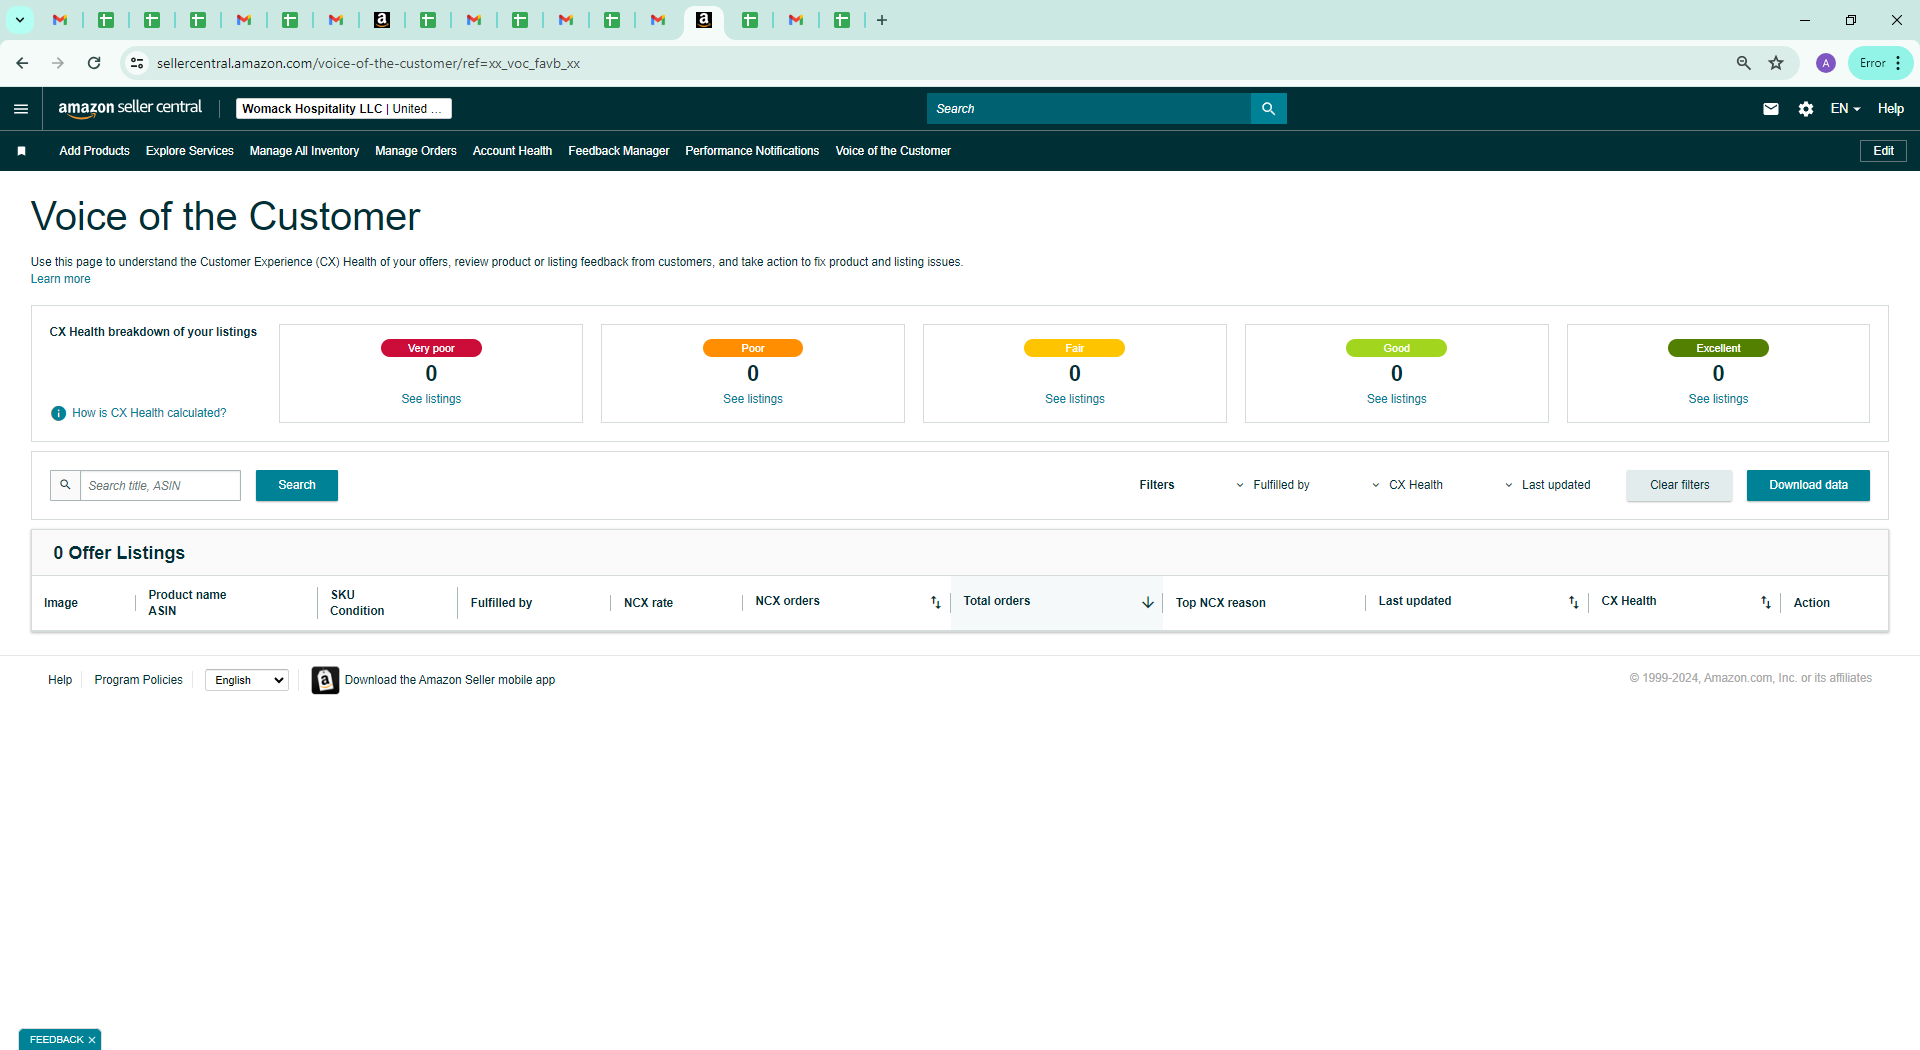Bookmark this page with the star
Image resolution: width=1920 pixels, height=1050 pixels.
1776,63
